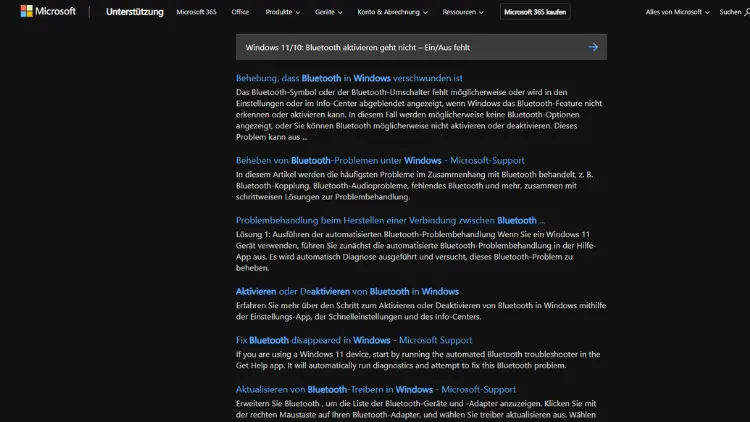Click the text starting 'In diesem Artikel werden die häufigsten'
The width and height of the screenshot is (750, 422).
click(414, 186)
